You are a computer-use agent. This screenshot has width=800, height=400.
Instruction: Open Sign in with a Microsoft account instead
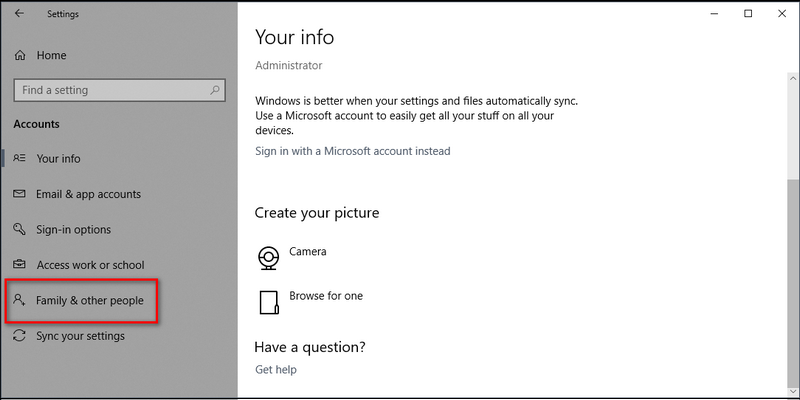352,151
